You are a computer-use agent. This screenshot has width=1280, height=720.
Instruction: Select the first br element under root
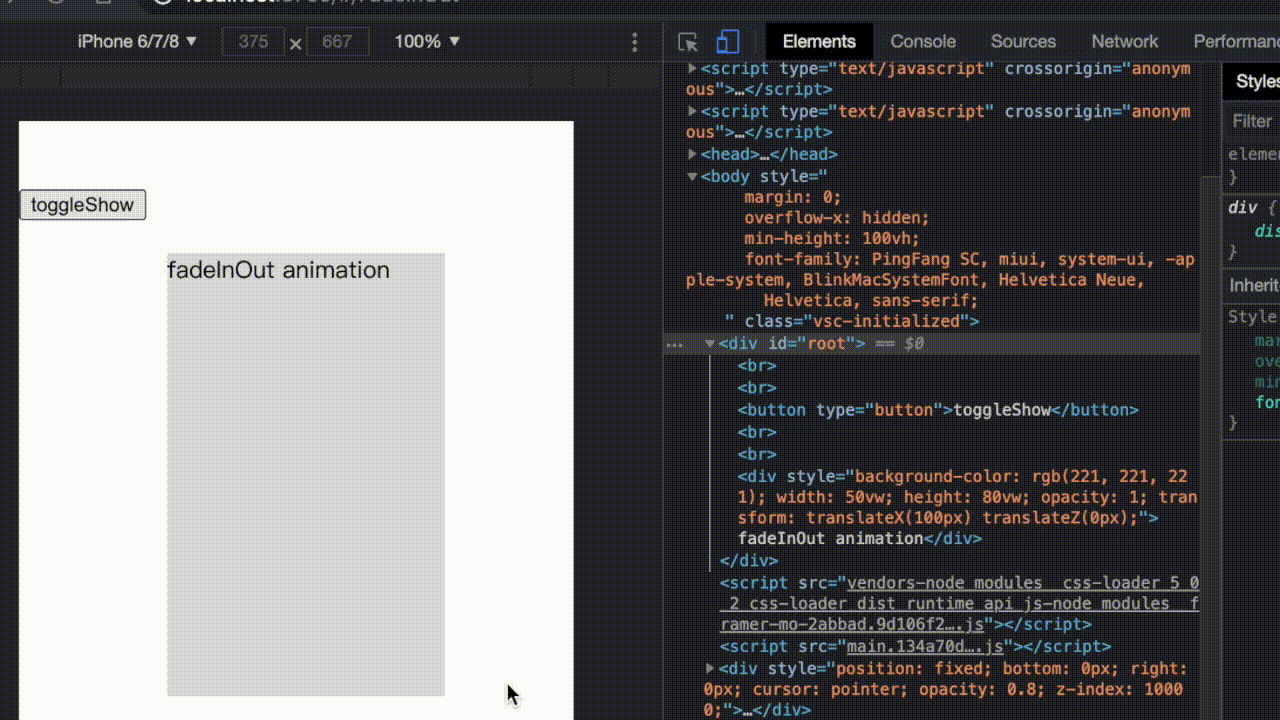point(756,366)
